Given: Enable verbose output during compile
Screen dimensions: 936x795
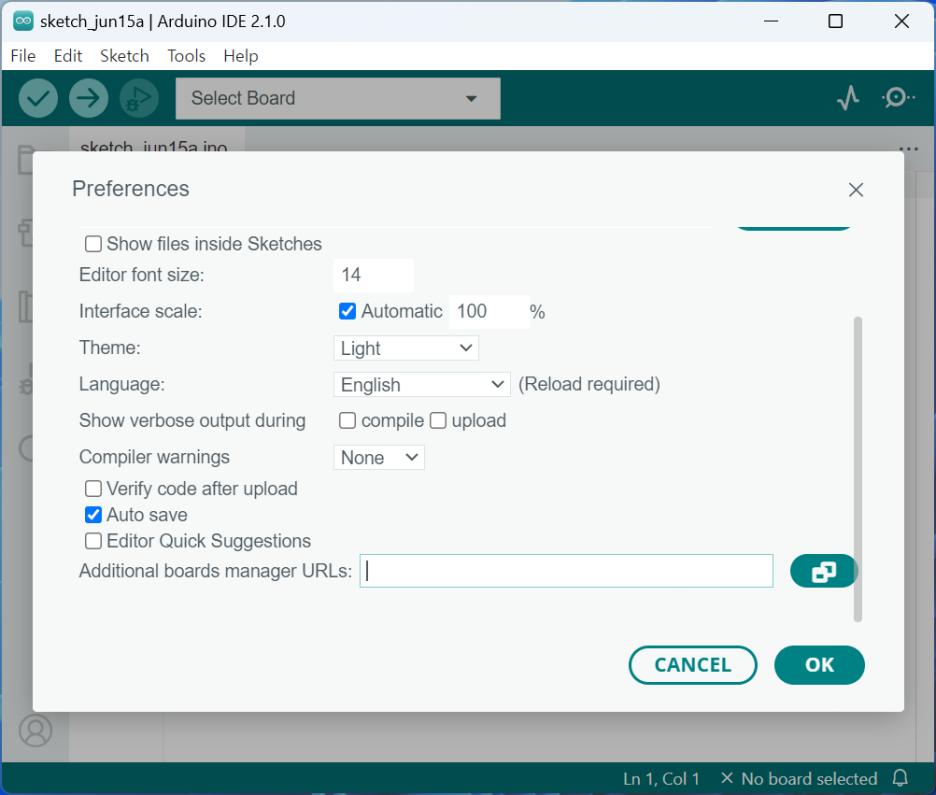Looking at the screenshot, I should point(347,421).
